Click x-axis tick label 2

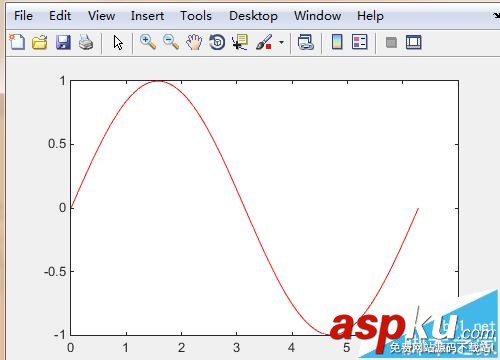click(181, 348)
